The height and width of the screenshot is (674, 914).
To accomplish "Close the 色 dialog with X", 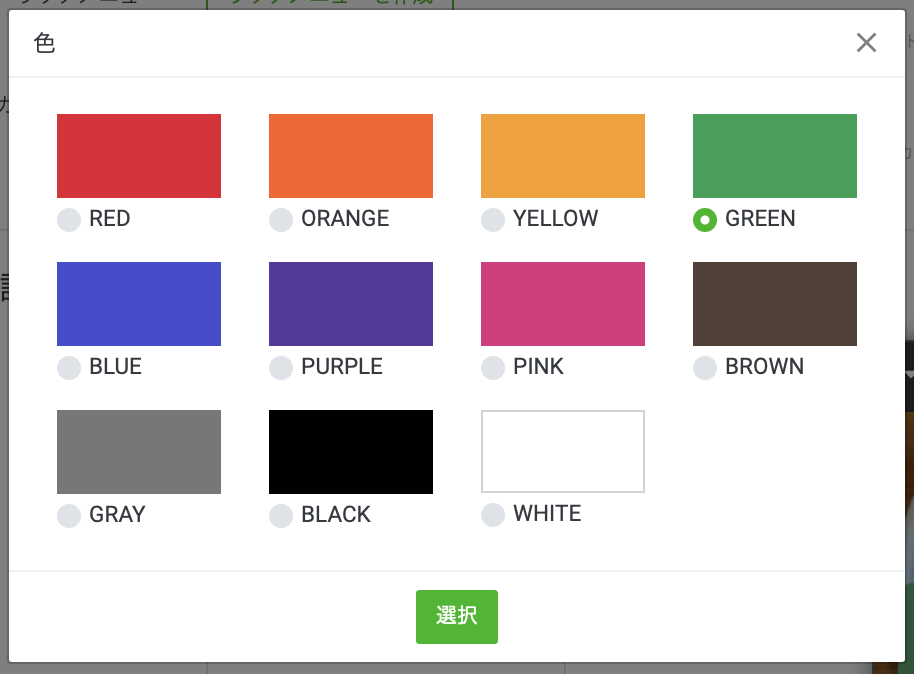I will 866,42.
